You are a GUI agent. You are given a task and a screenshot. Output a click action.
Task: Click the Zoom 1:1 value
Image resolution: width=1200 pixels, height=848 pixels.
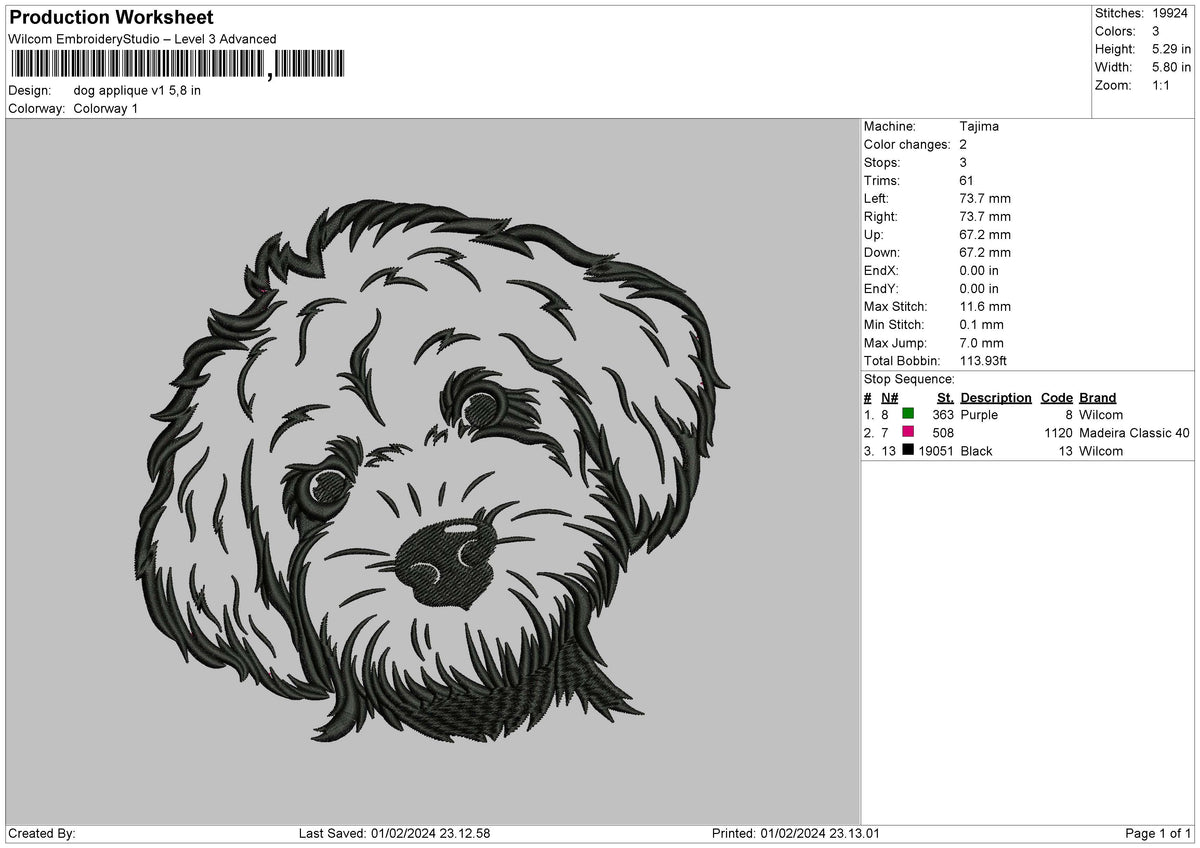tap(1163, 86)
